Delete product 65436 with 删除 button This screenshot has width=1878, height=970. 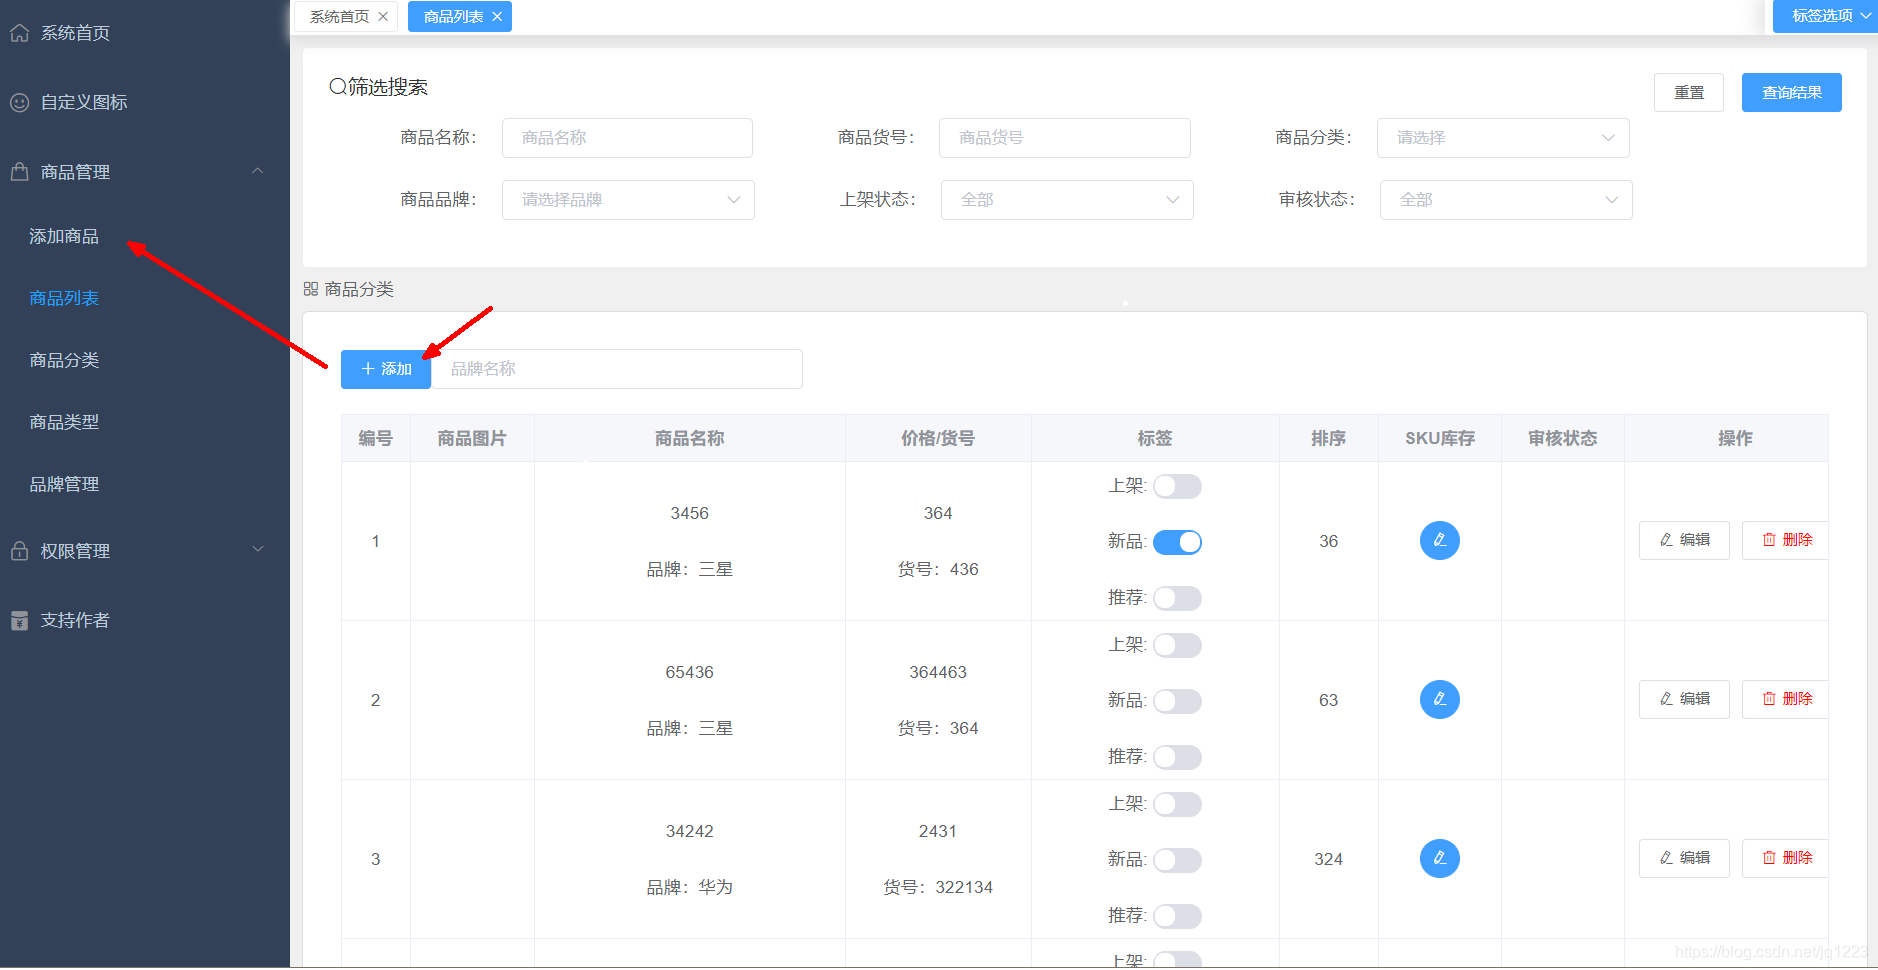1785,699
